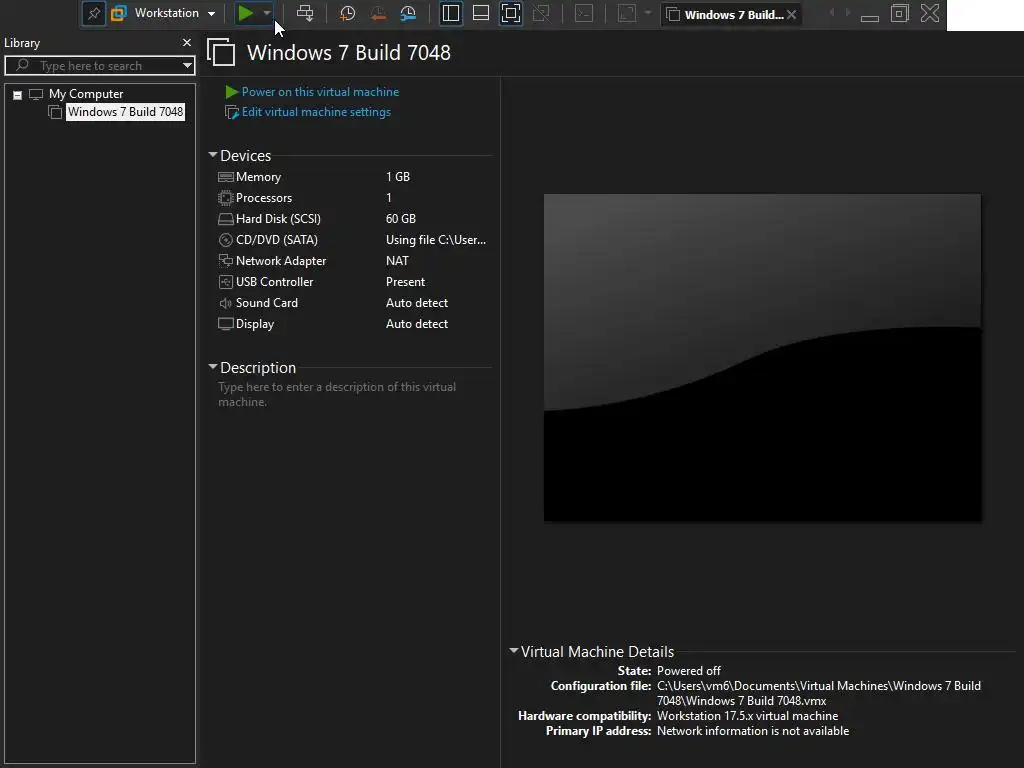
Task: Click the 60 GB hard disk value
Action: coord(400,219)
